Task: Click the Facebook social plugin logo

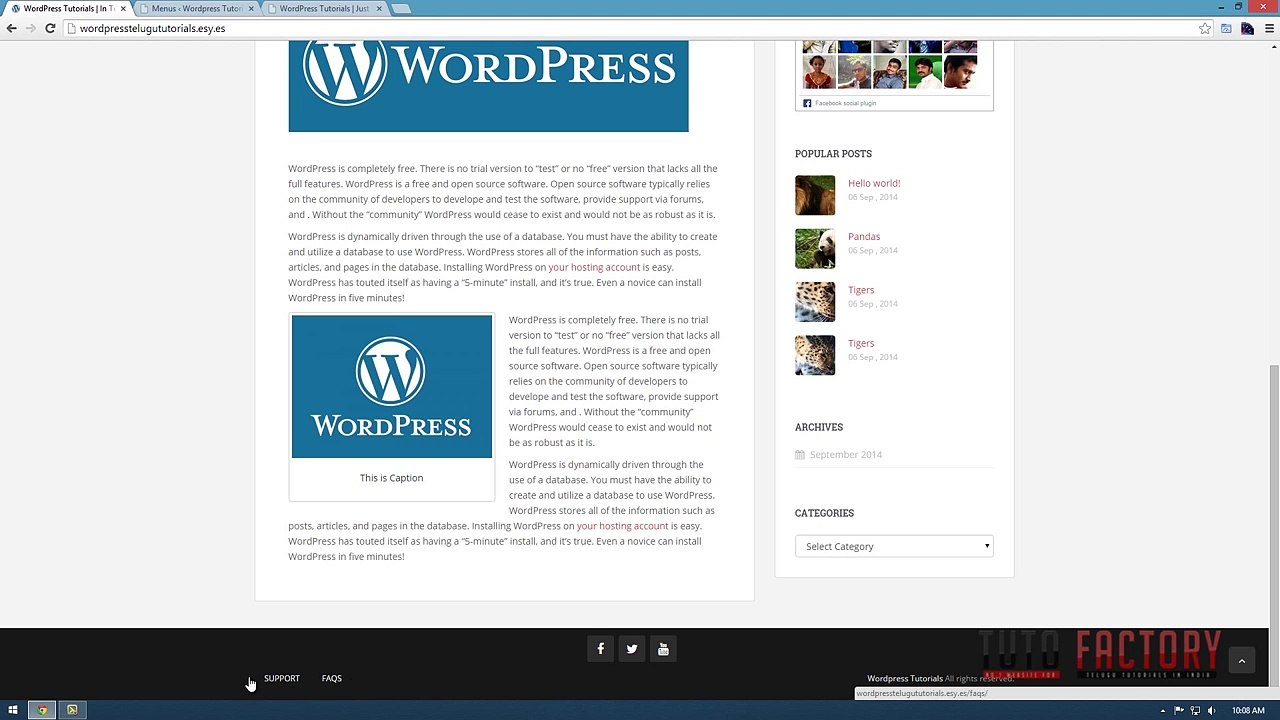Action: (x=807, y=103)
